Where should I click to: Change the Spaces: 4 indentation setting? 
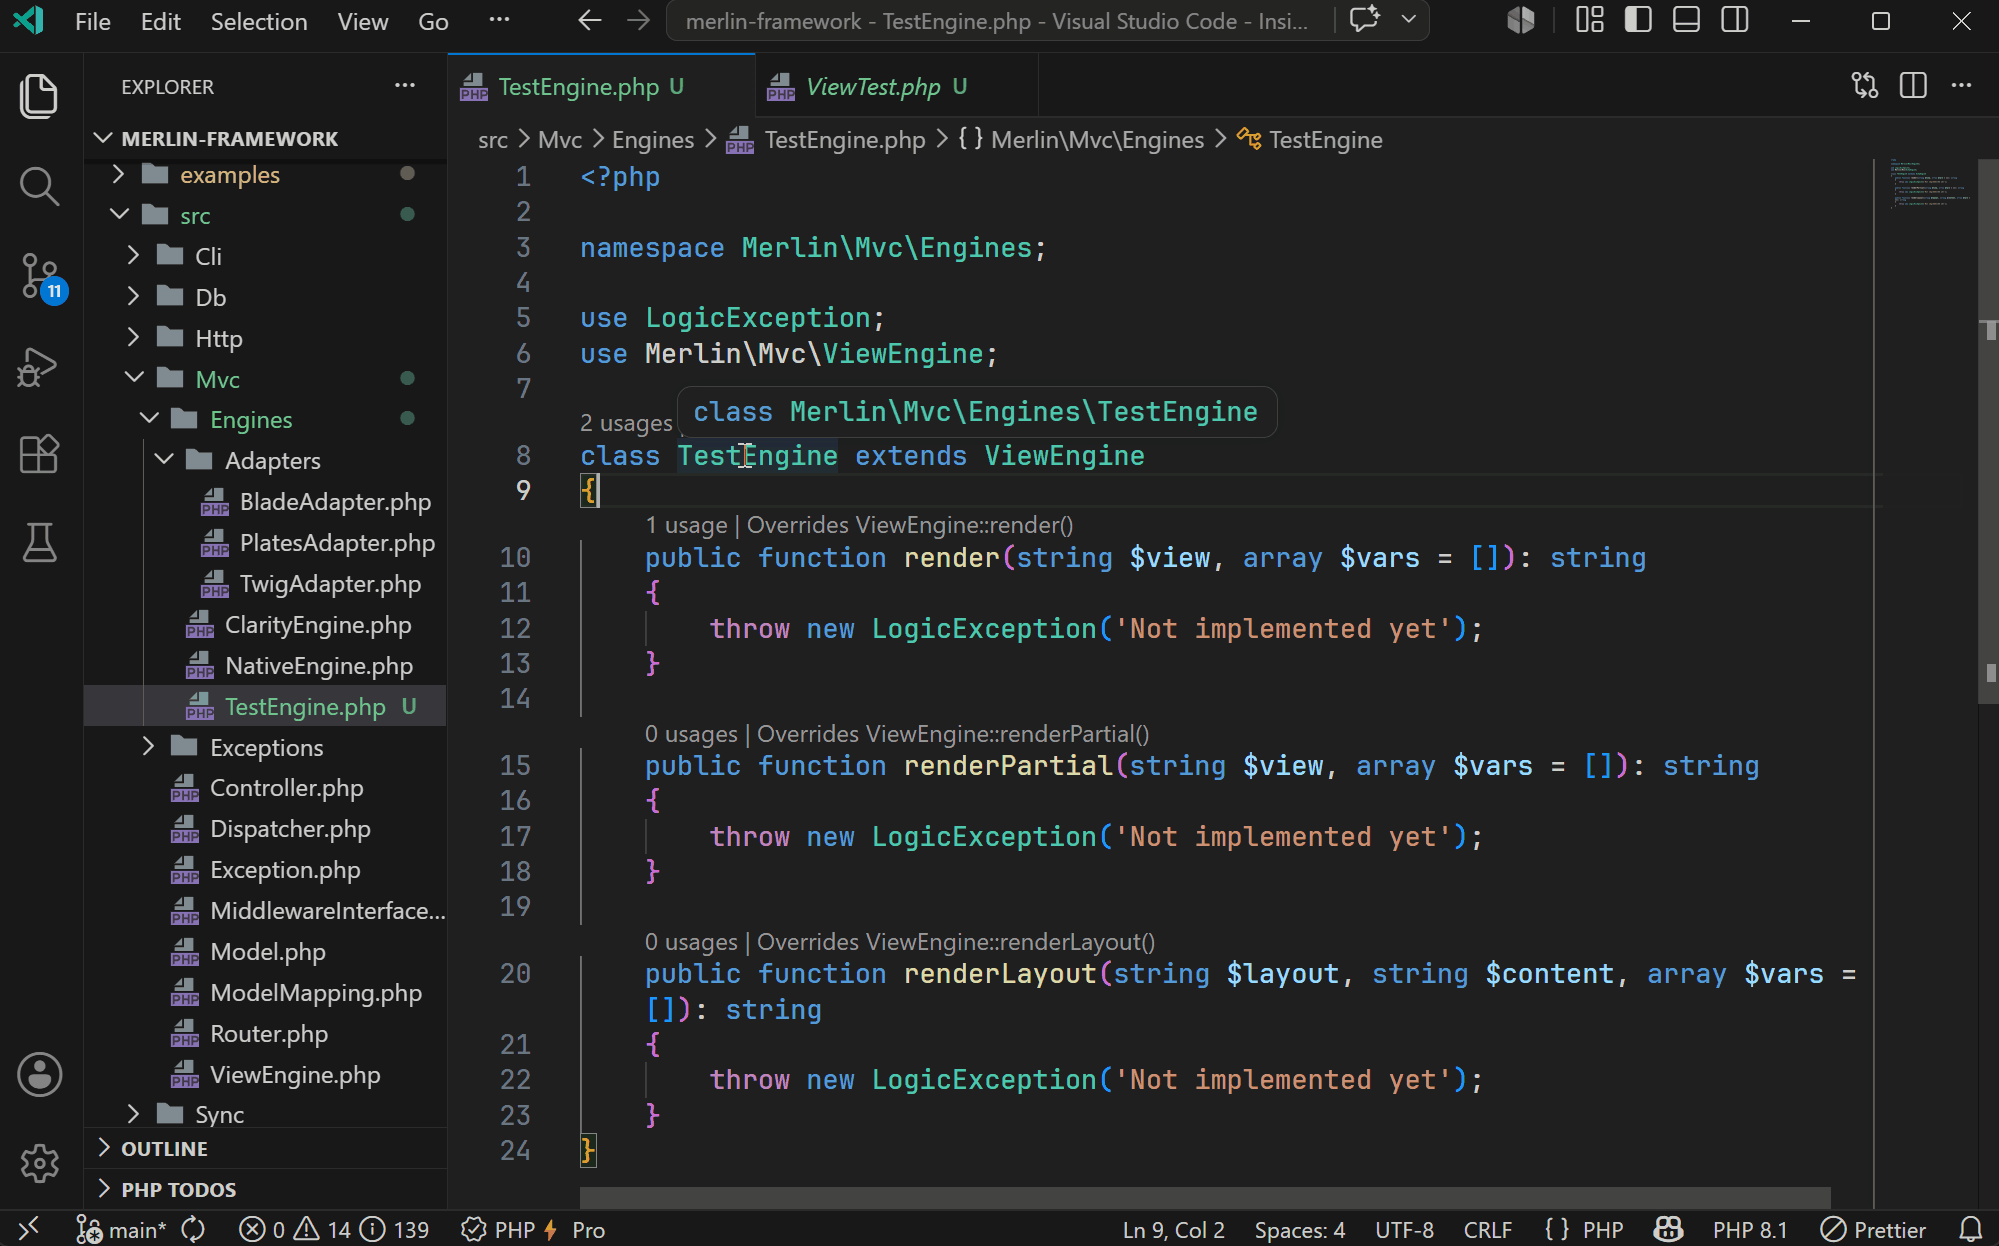point(1299,1230)
